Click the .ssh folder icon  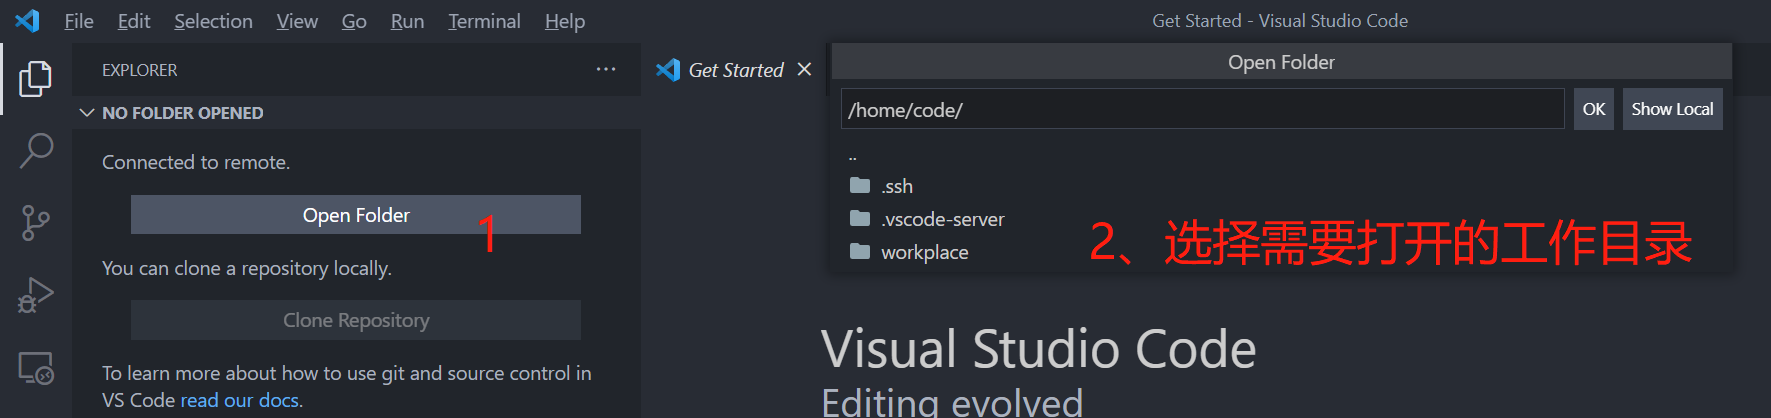pyautogui.click(x=860, y=185)
